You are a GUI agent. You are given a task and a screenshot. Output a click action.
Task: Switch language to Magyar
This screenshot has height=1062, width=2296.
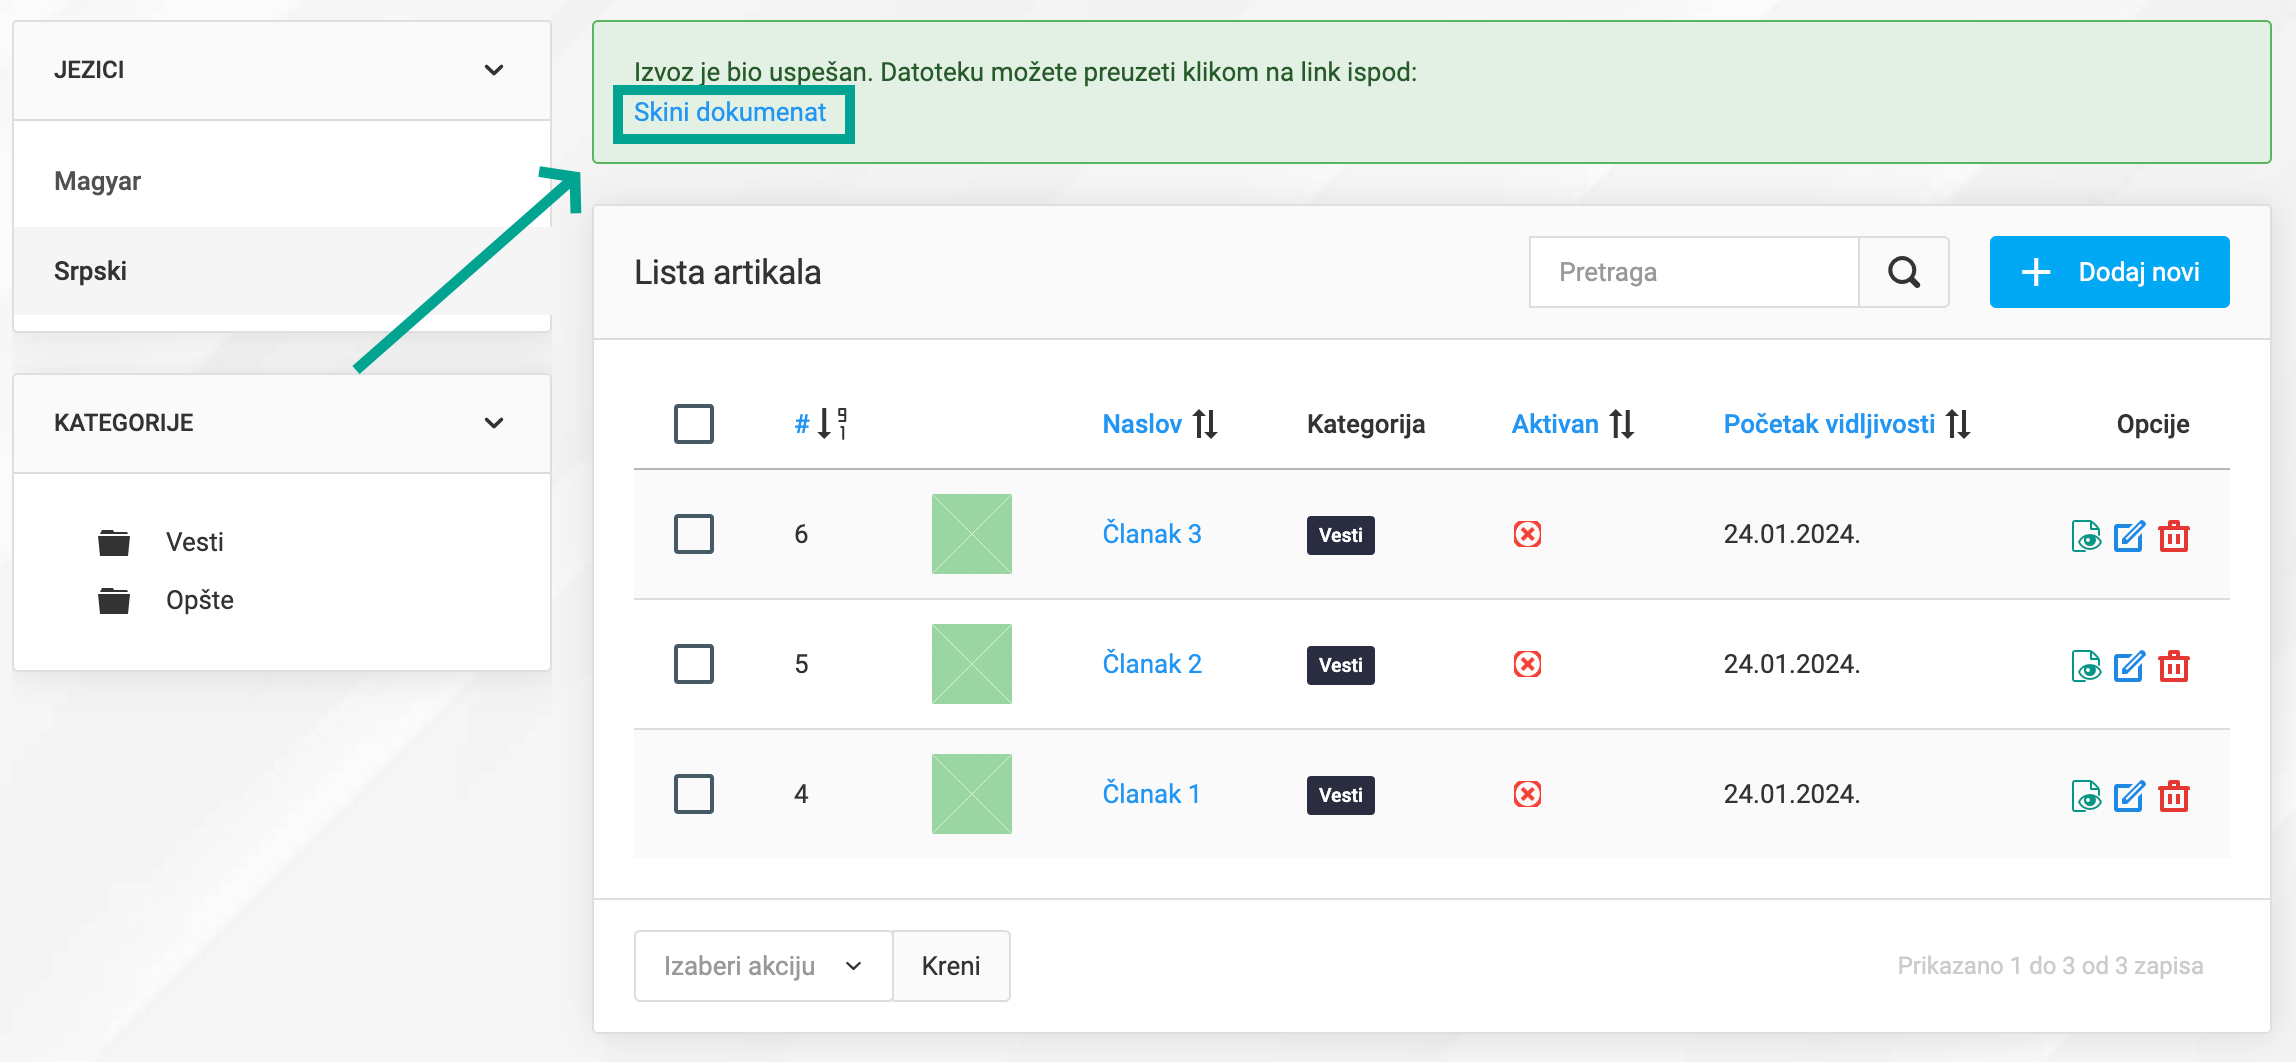point(97,180)
